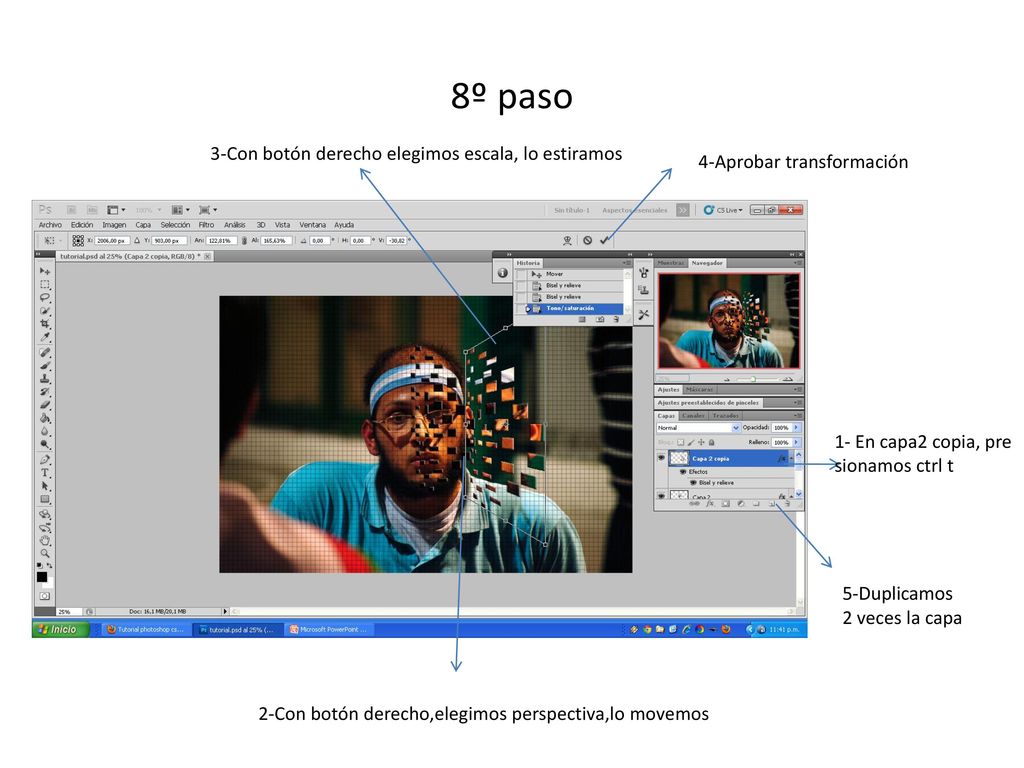Select the Quick Selection tool
The width and height of the screenshot is (1024, 768).
[x=44, y=311]
